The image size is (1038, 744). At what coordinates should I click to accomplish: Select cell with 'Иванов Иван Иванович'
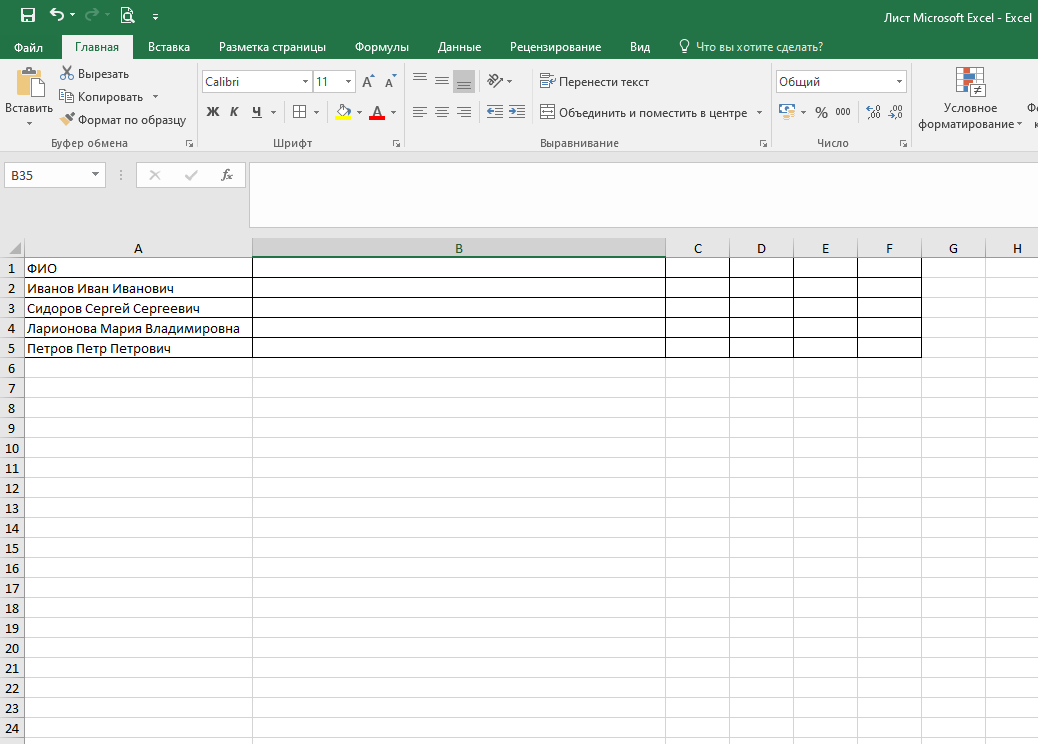coord(138,288)
